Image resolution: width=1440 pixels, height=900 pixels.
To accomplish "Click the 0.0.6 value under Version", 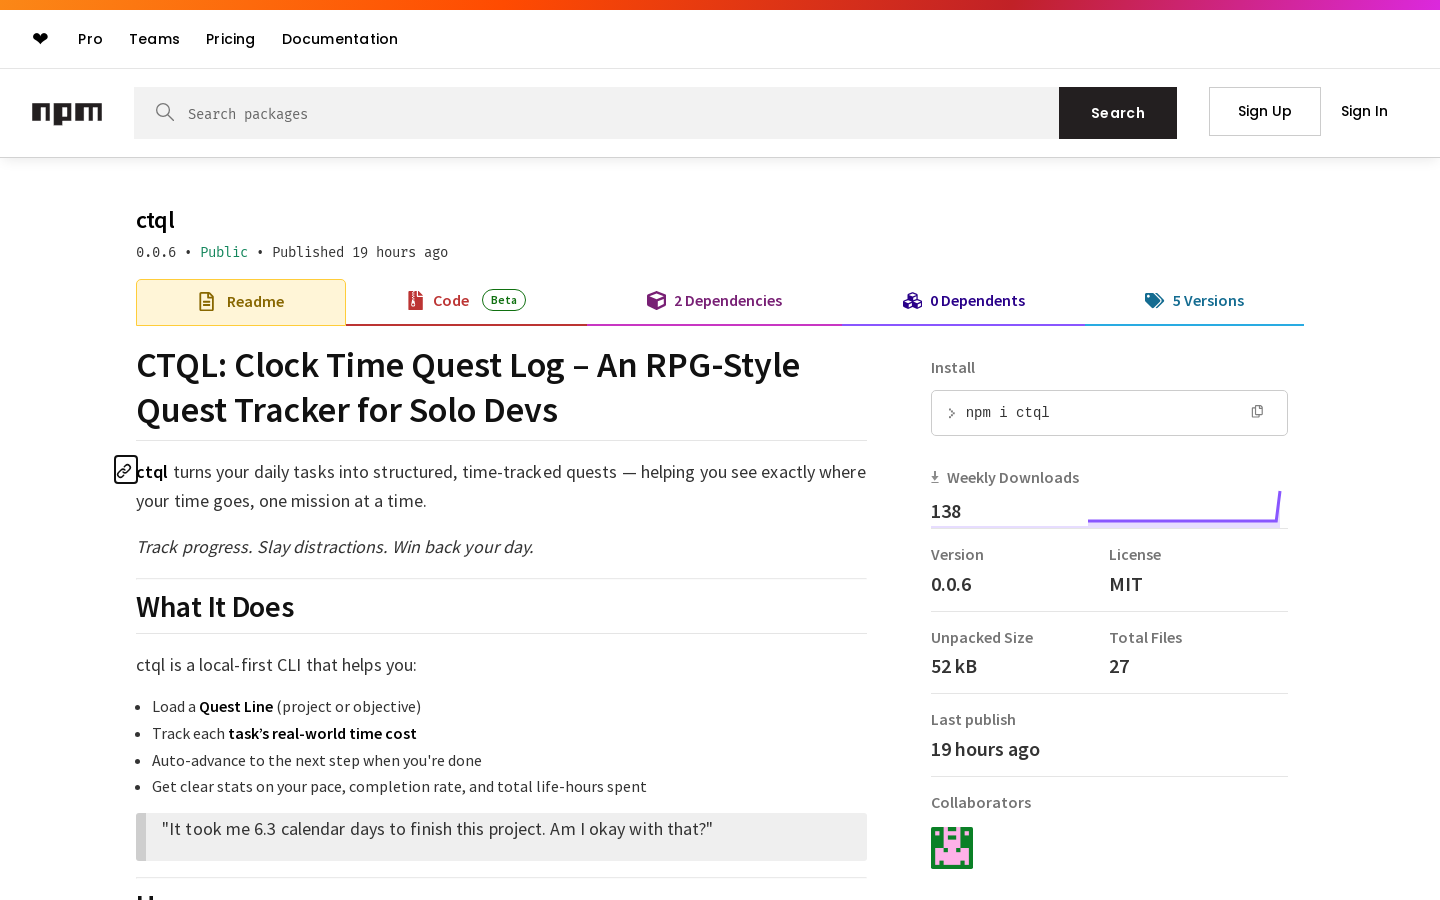I will pyautogui.click(x=951, y=585).
